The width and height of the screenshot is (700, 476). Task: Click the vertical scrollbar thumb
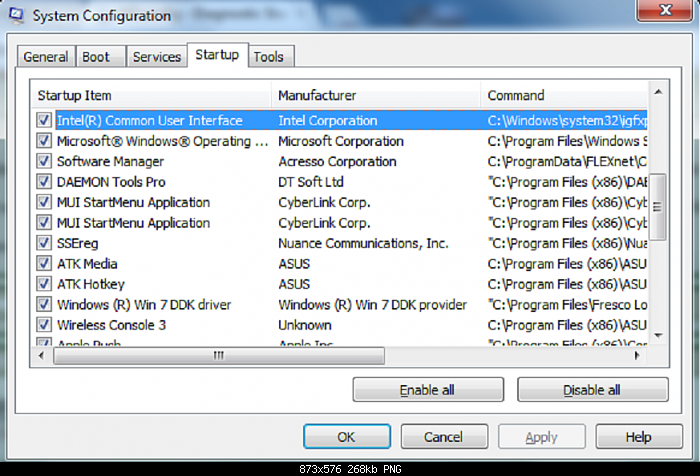pyautogui.click(x=657, y=207)
